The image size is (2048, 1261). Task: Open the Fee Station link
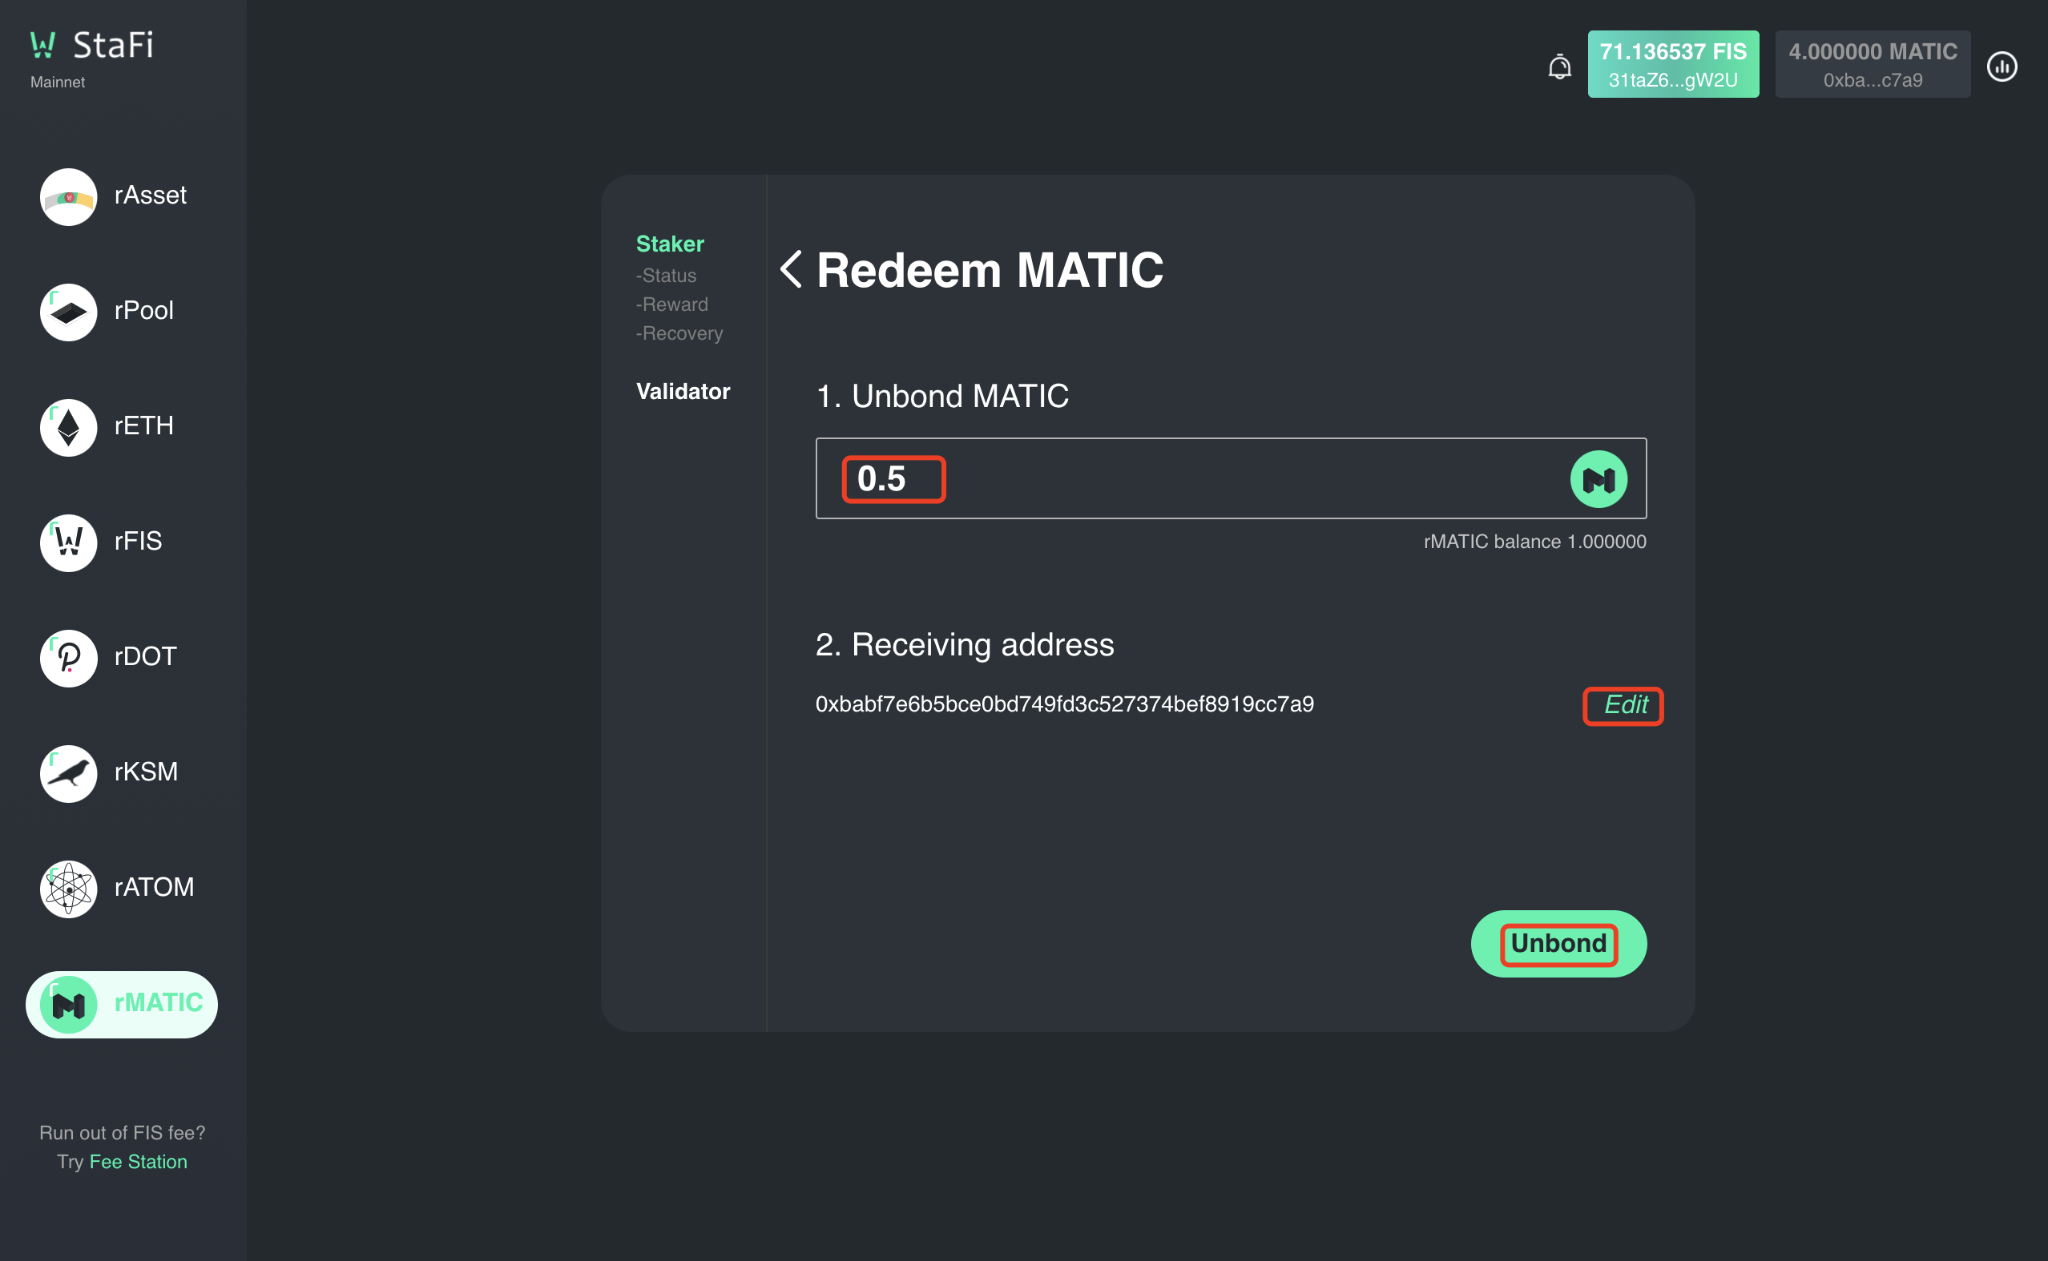pos(138,1162)
